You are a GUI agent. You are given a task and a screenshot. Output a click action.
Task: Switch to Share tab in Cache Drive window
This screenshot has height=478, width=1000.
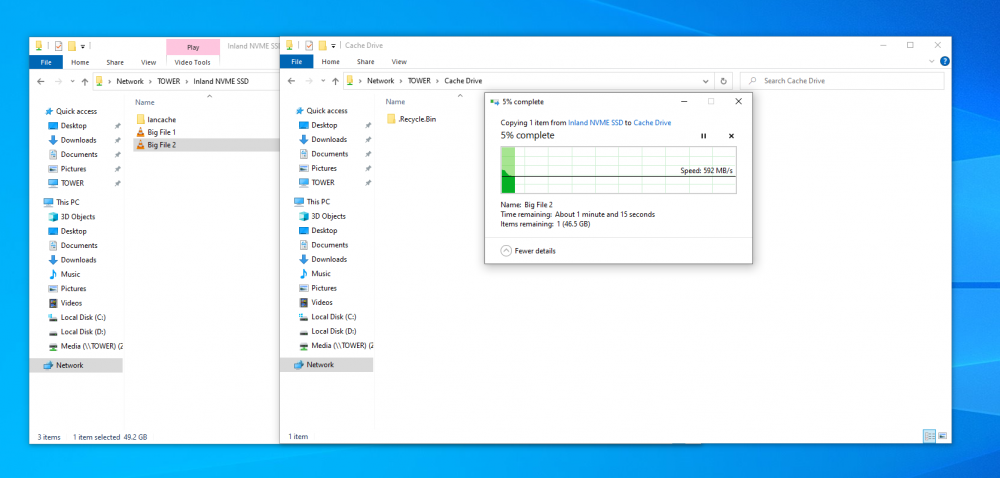pos(365,62)
